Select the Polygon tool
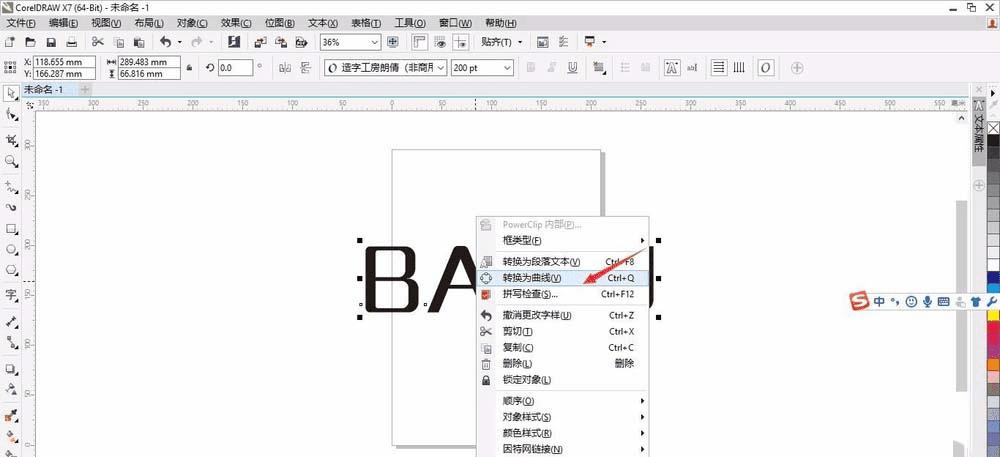1000x457 pixels. [x=11, y=270]
